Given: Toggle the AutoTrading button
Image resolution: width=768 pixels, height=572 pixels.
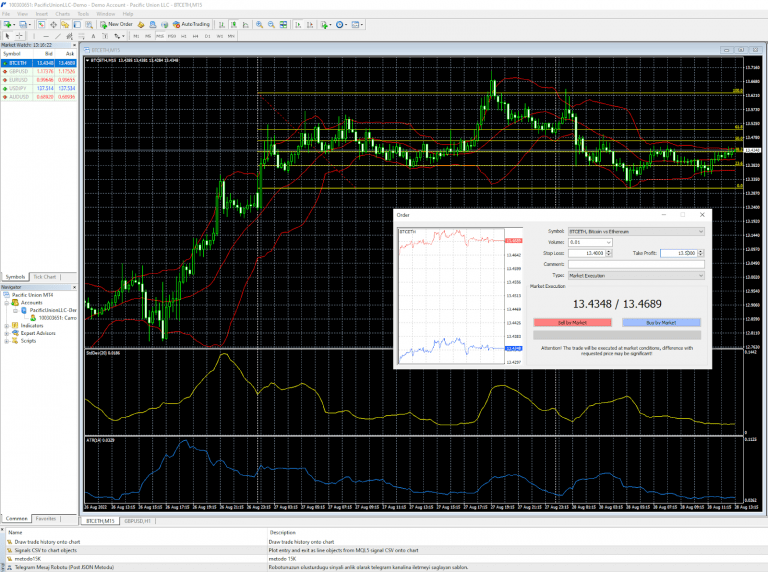Looking at the screenshot, I should (x=191, y=24).
